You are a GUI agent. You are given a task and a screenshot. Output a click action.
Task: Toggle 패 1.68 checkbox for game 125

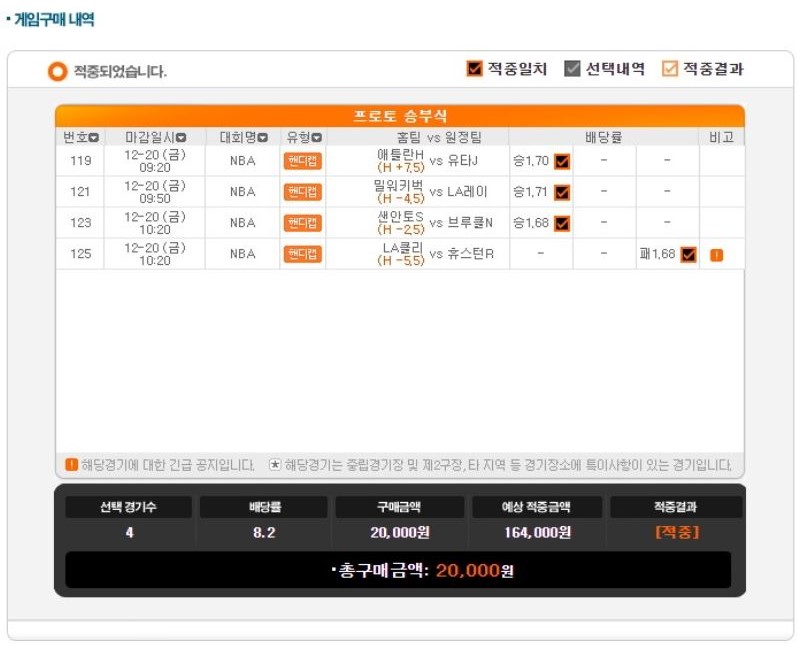click(689, 254)
